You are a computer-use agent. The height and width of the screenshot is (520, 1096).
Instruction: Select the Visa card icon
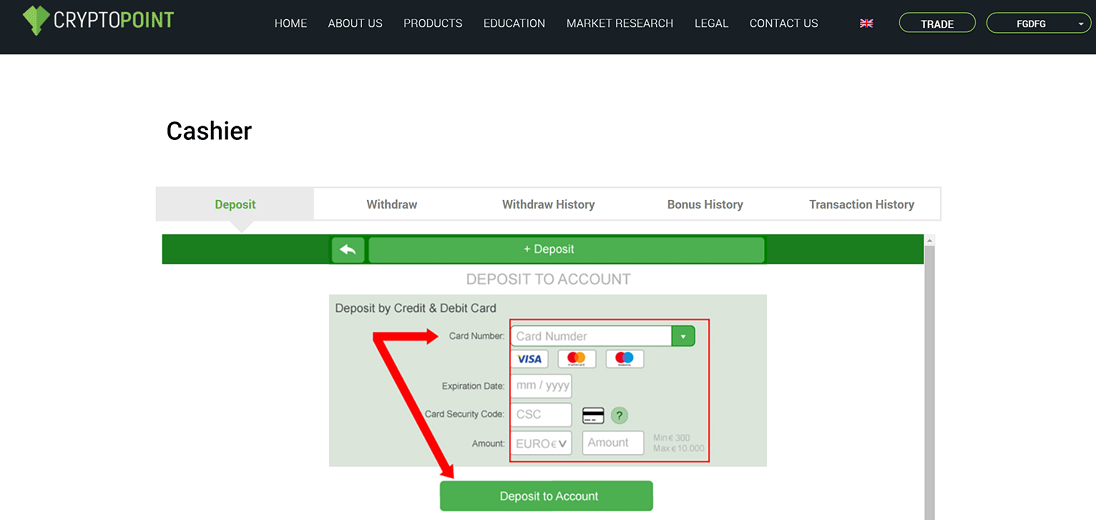point(529,359)
